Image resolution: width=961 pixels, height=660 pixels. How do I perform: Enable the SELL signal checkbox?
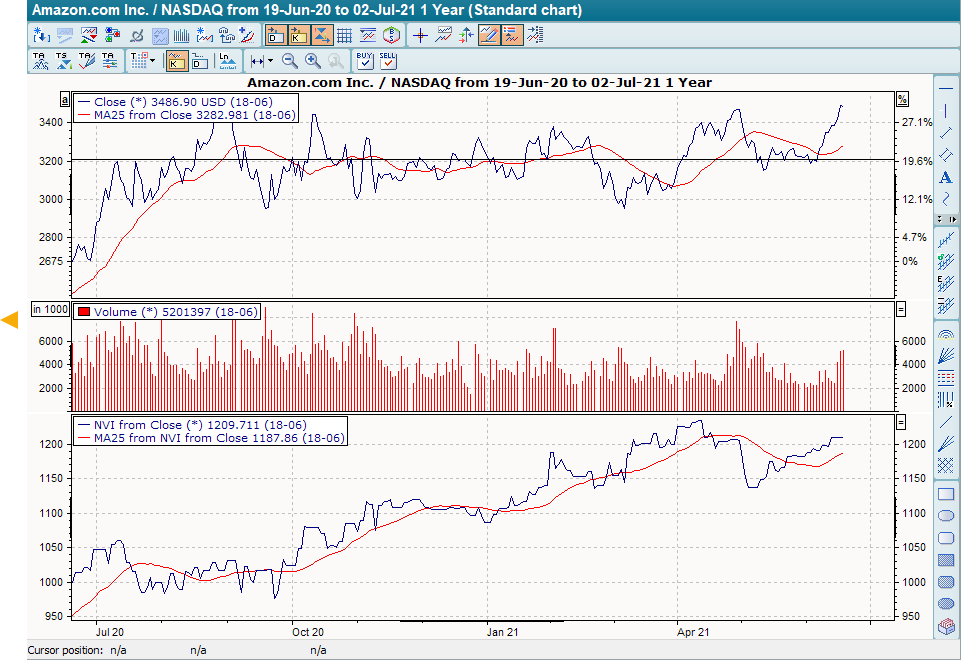[387, 61]
